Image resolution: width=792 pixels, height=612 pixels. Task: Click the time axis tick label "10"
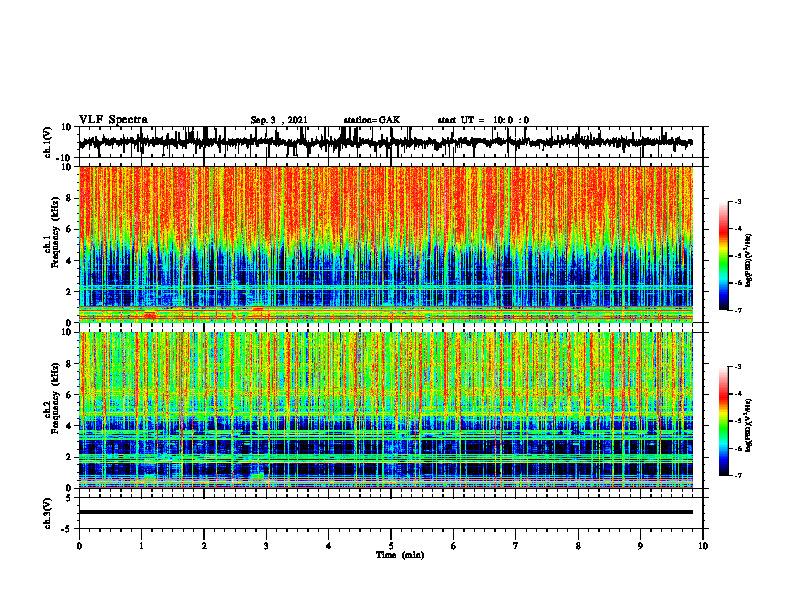coord(703,546)
